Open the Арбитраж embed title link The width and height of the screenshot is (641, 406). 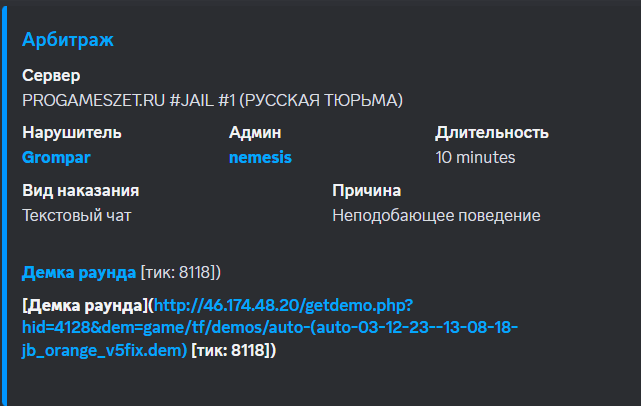tap(68, 40)
